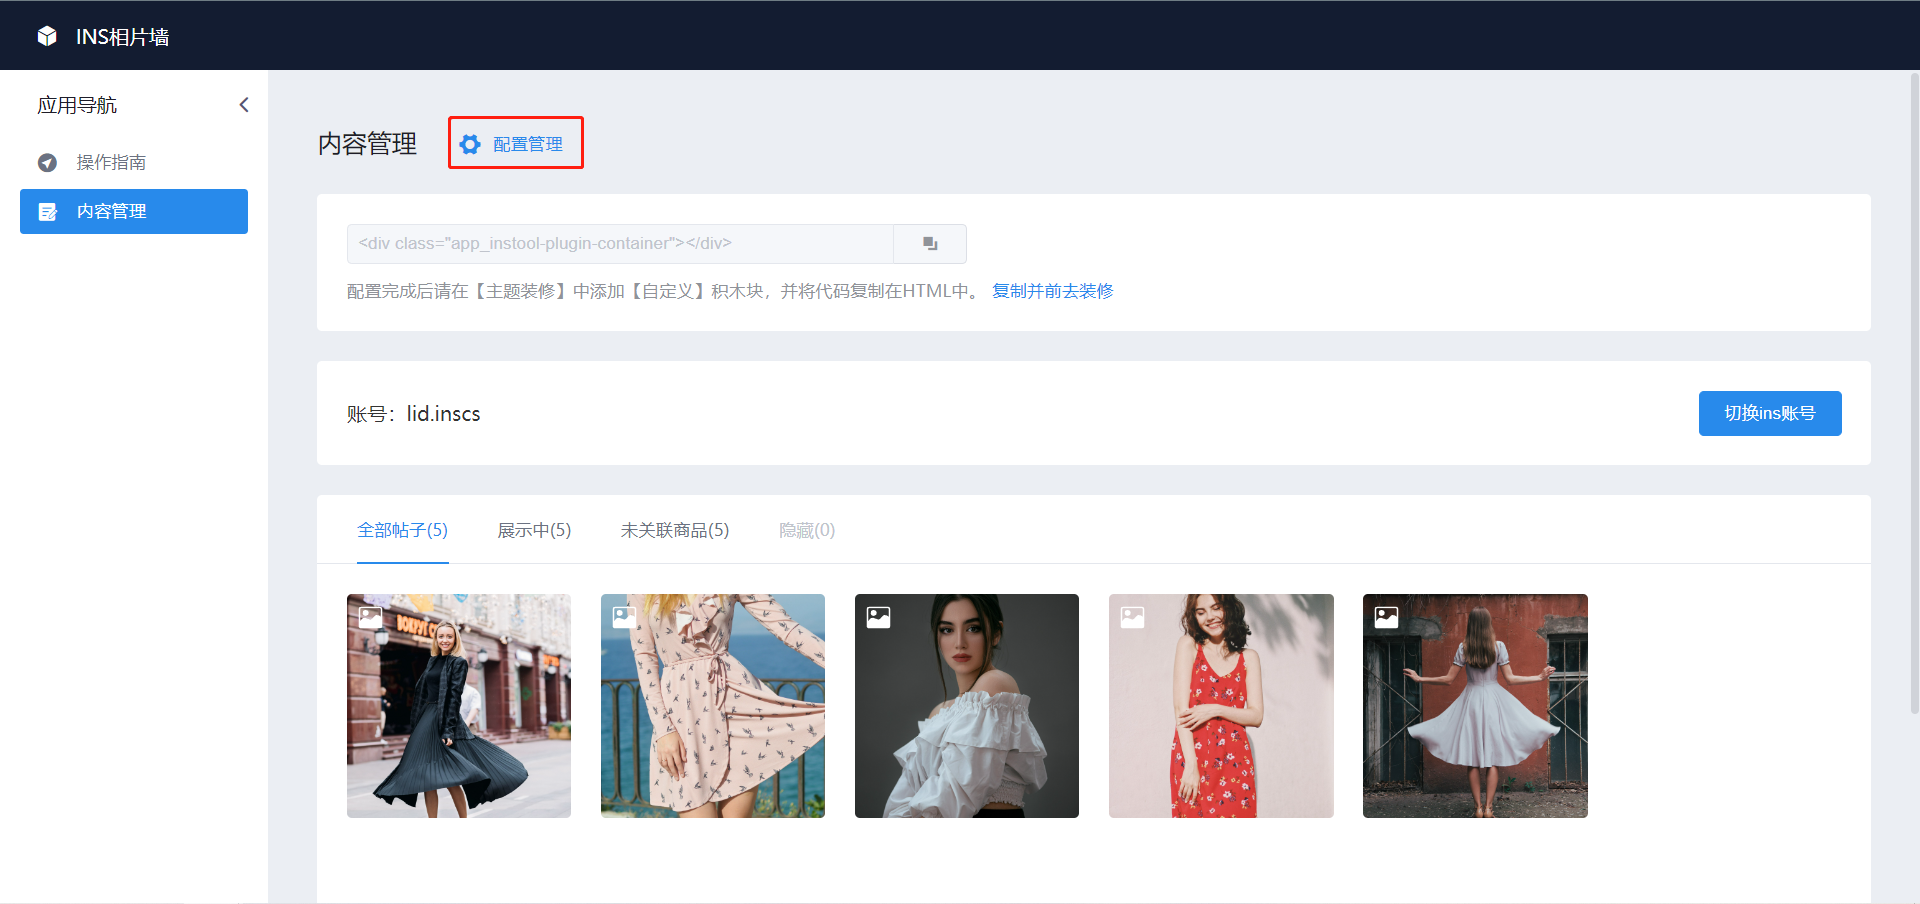Open the black pleated dress street photo
The height and width of the screenshot is (904, 1920).
(x=459, y=706)
